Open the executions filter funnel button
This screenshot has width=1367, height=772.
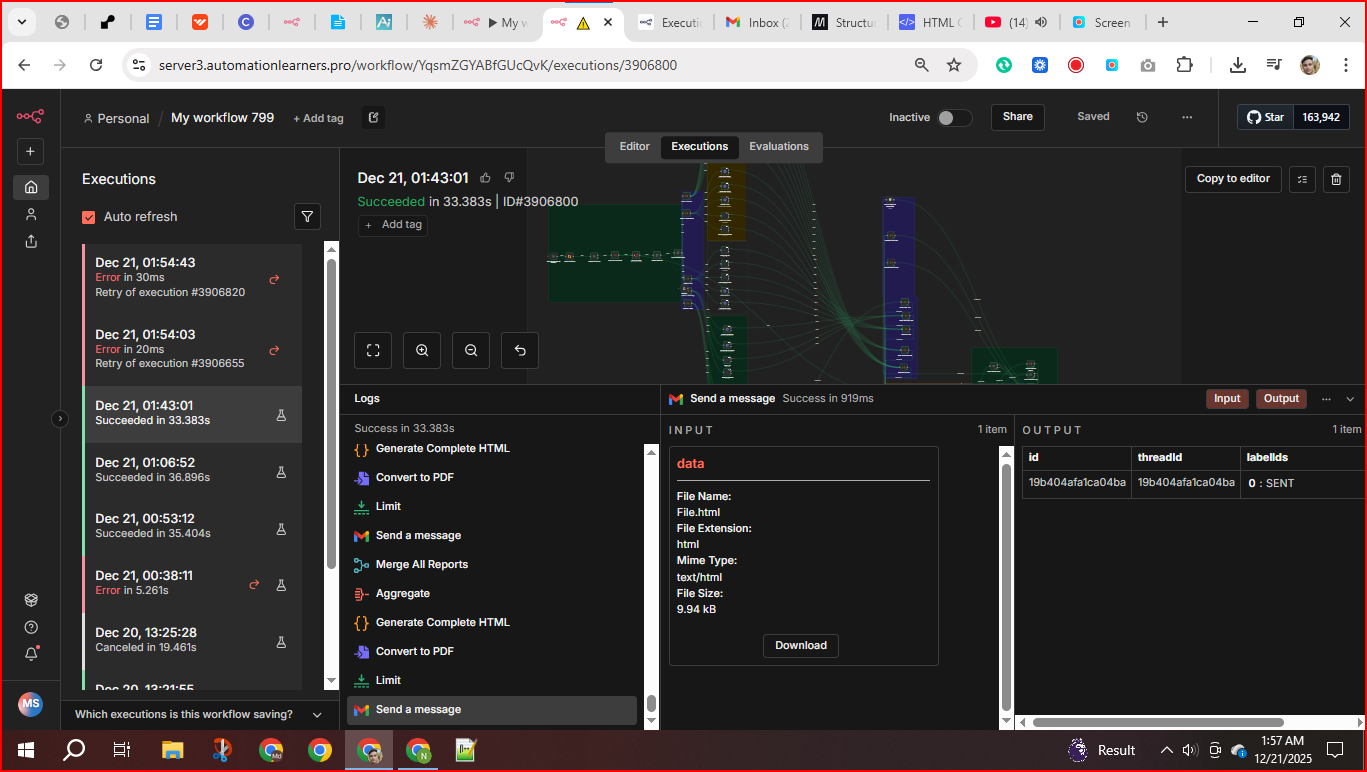click(x=307, y=216)
